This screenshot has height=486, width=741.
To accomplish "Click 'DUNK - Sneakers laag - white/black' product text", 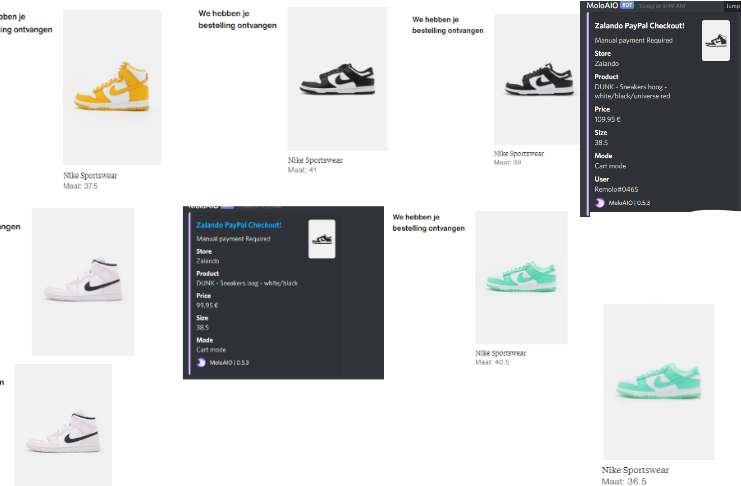I will [247, 283].
